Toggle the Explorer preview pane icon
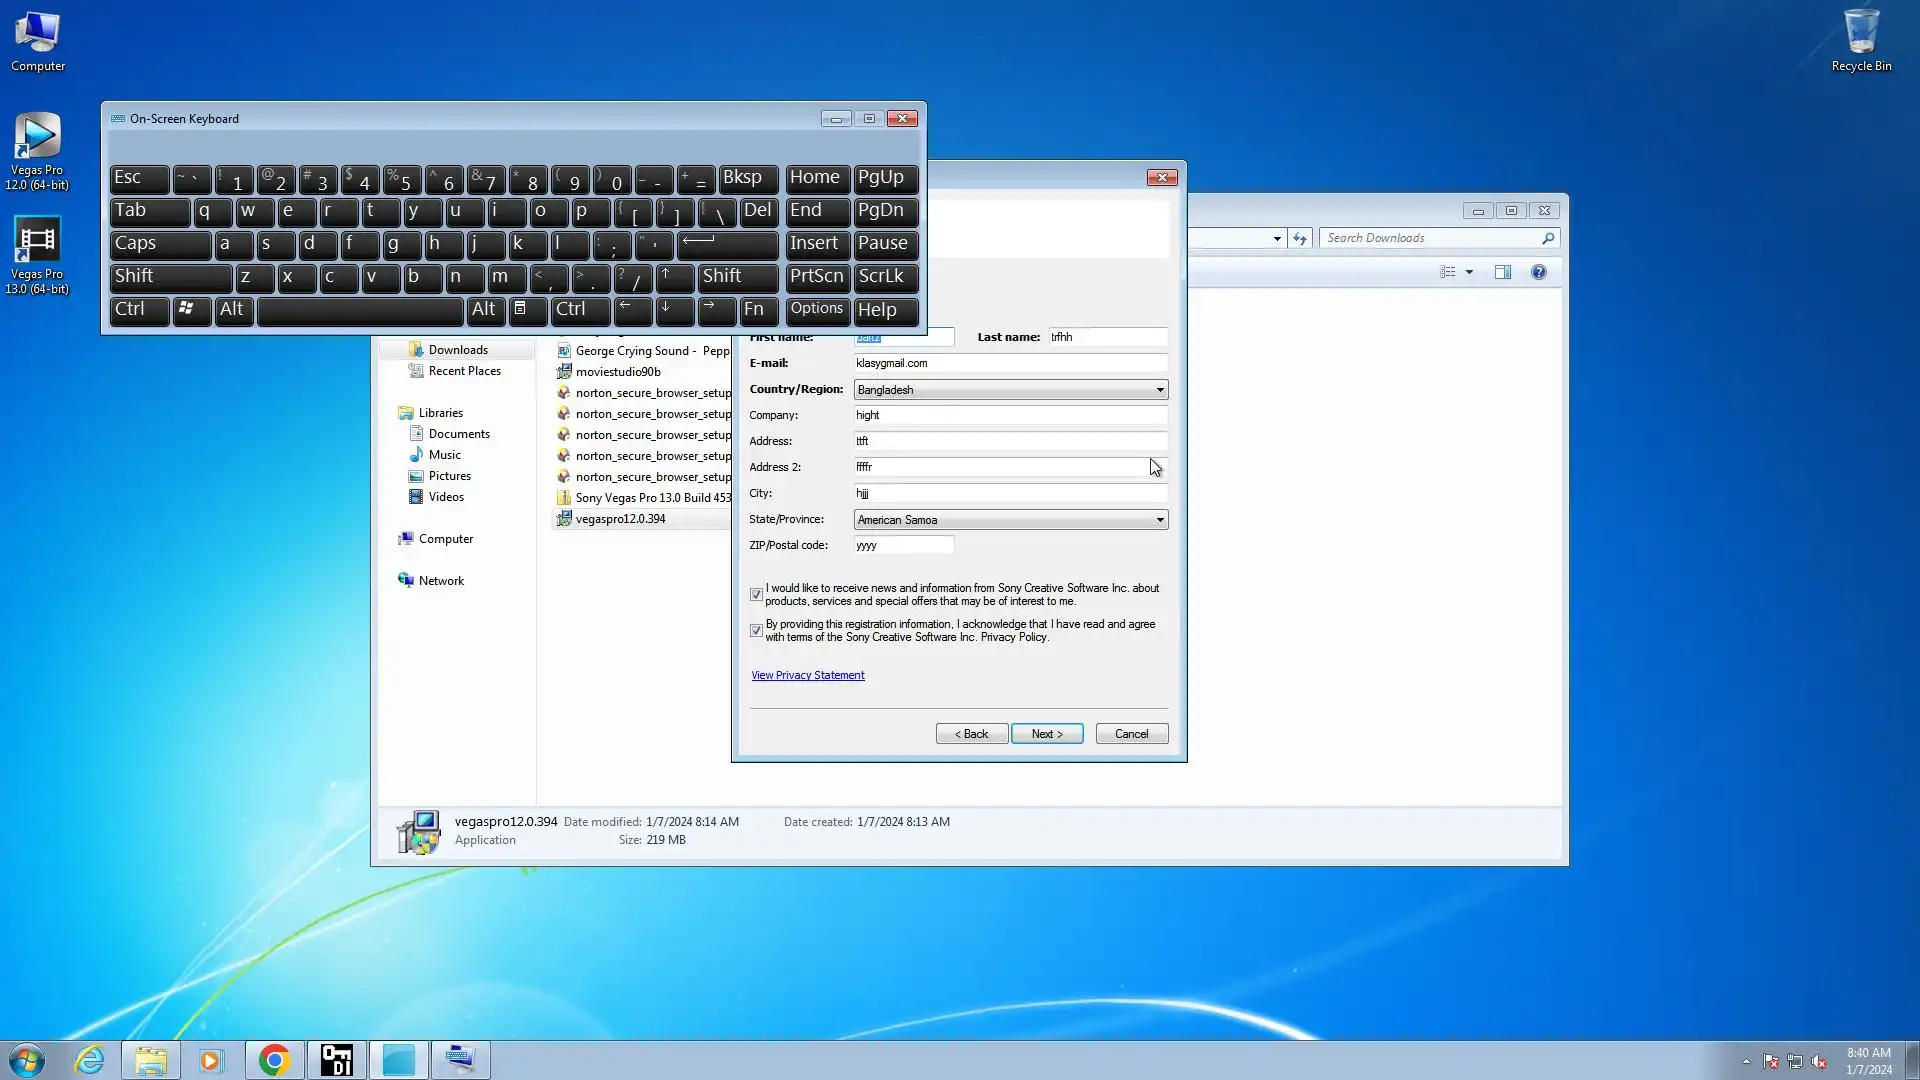The height and width of the screenshot is (1080, 1920). click(1502, 272)
